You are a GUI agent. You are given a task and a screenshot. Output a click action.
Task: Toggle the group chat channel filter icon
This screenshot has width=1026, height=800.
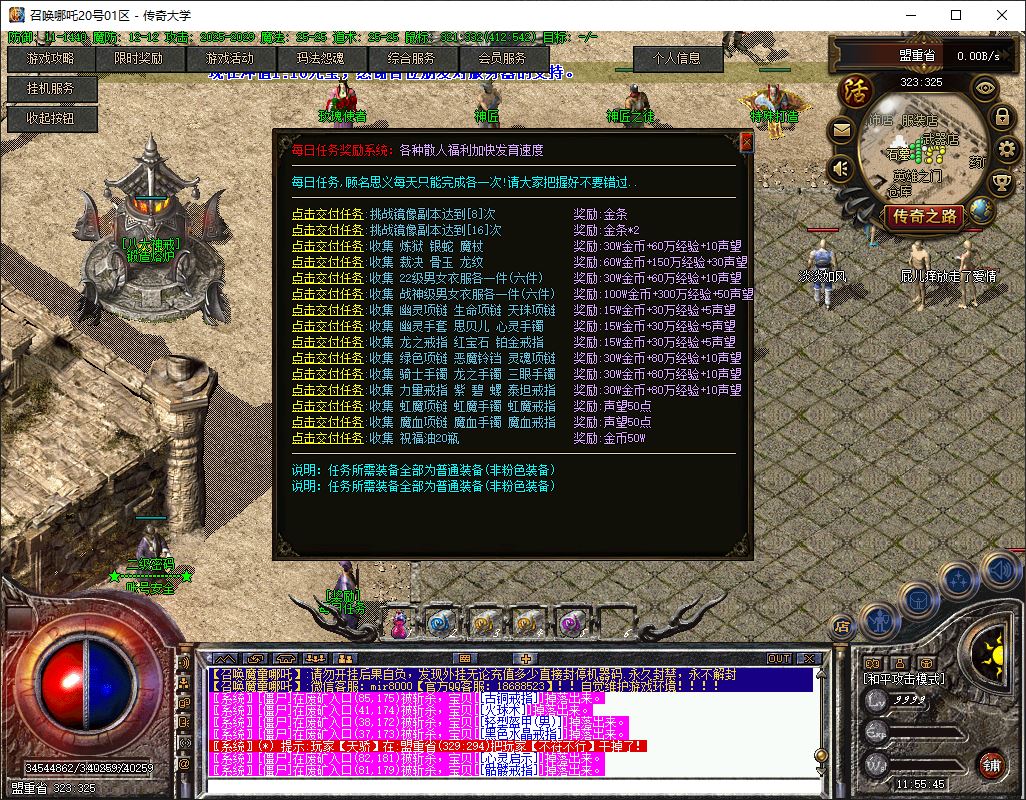coord(185,682)
